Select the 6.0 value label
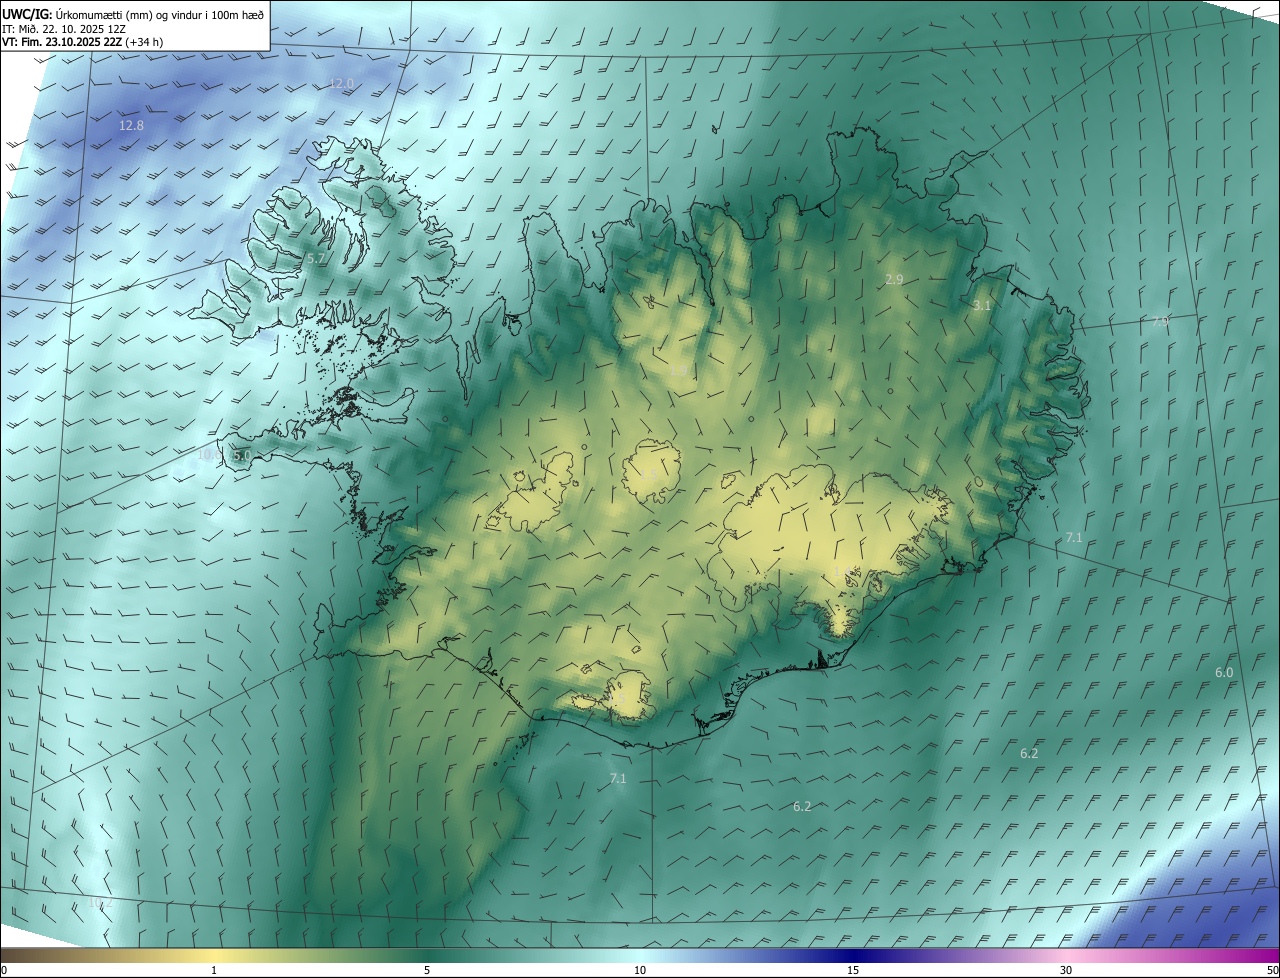1280x978 pixels. tap(1224, 672)
